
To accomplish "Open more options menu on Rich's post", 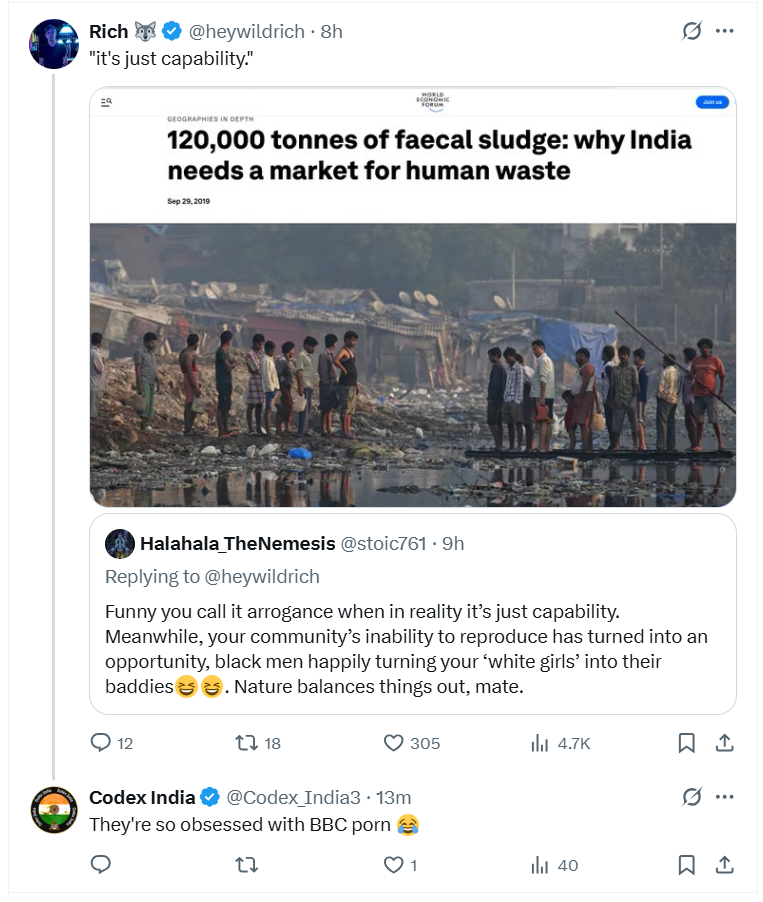I will pos(726,31).
